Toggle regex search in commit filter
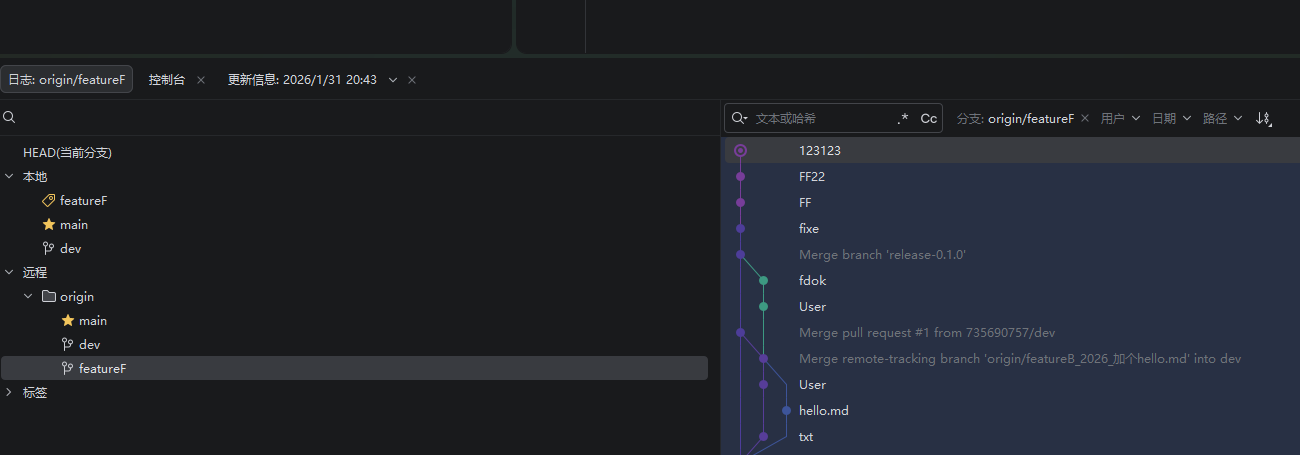Screen dimensions: 1300x455 tap(904, 118)
